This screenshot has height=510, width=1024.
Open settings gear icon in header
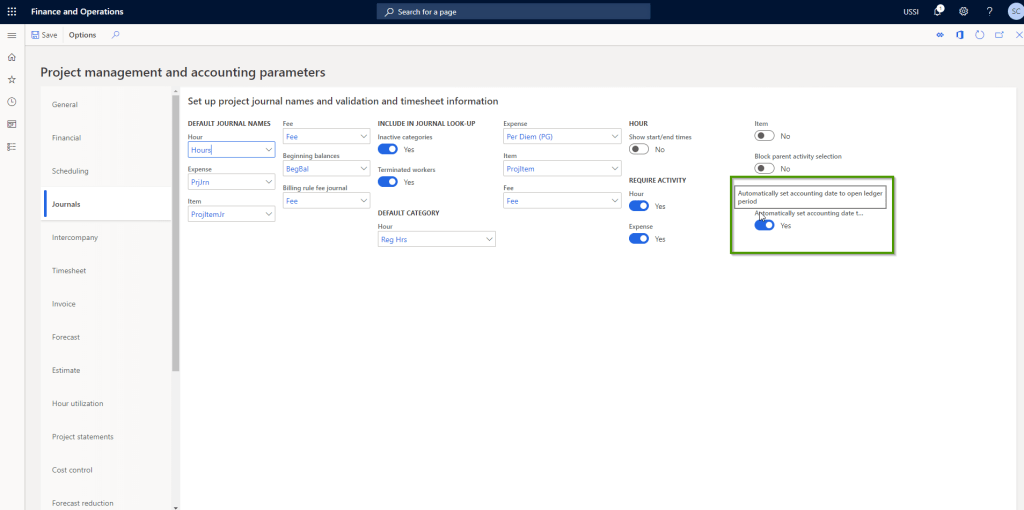963,11
